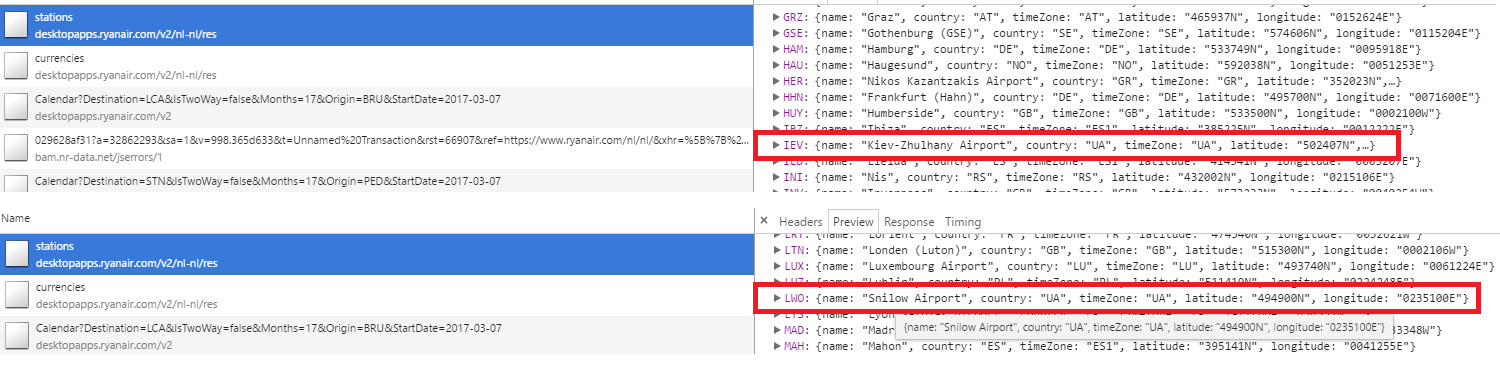Click the Name column header
The width and height of the screenshot is (1500, 368).
coord(16,218)
